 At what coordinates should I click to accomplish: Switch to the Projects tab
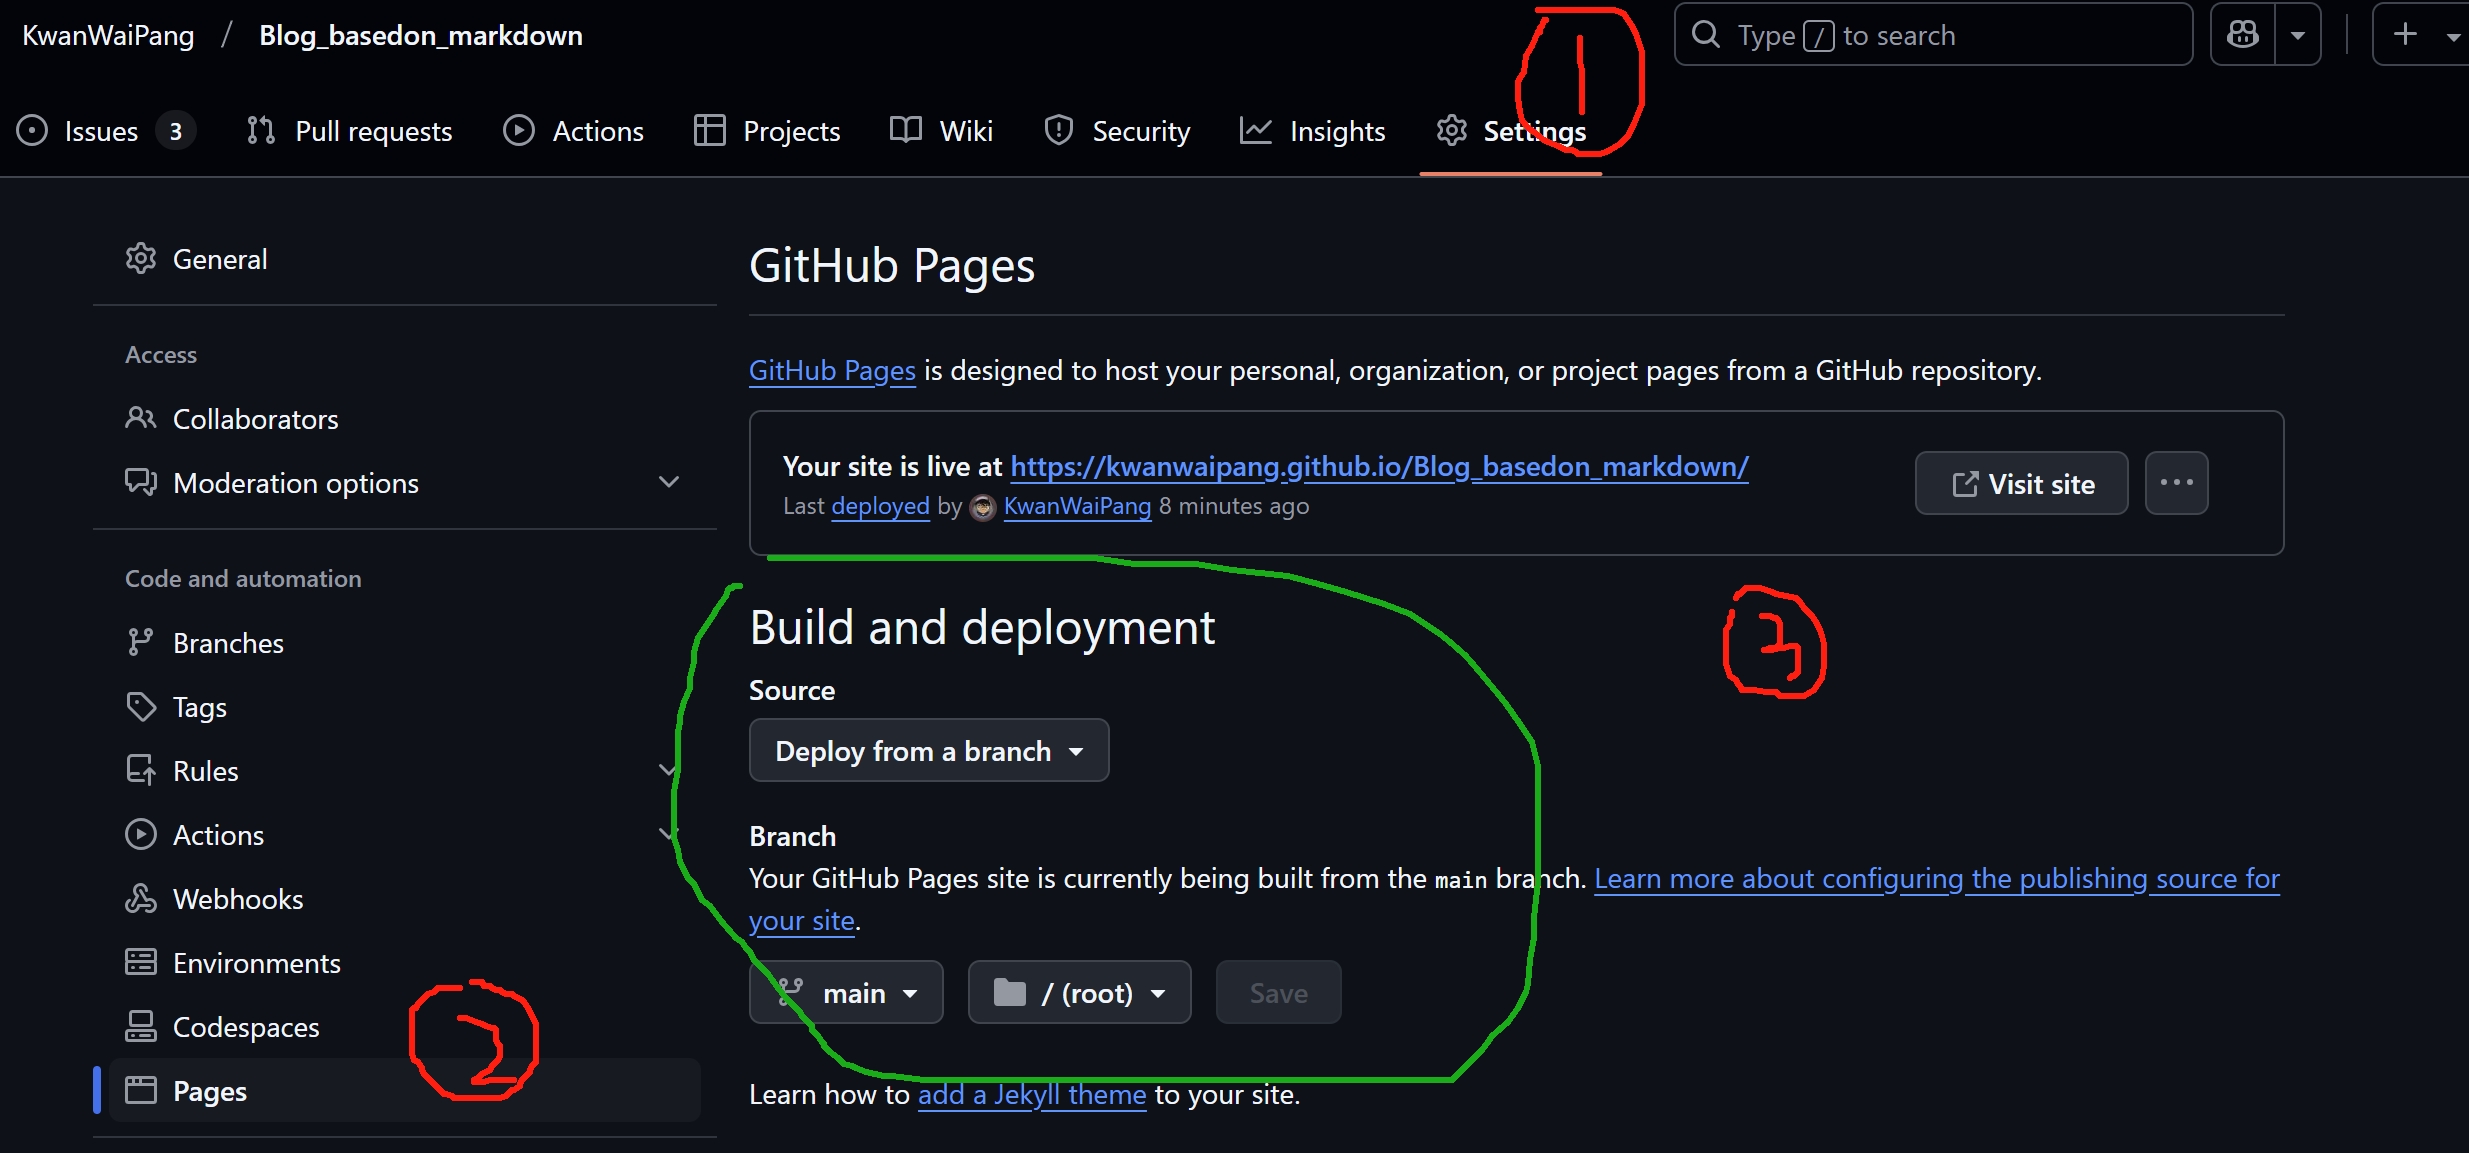pos(767,131)
